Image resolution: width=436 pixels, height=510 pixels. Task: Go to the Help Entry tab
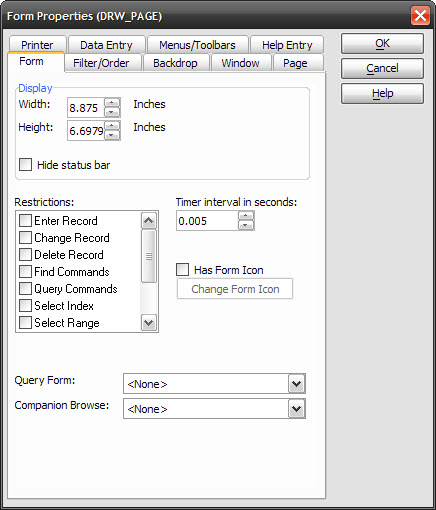pyautogui.click(x=287, y=44)
